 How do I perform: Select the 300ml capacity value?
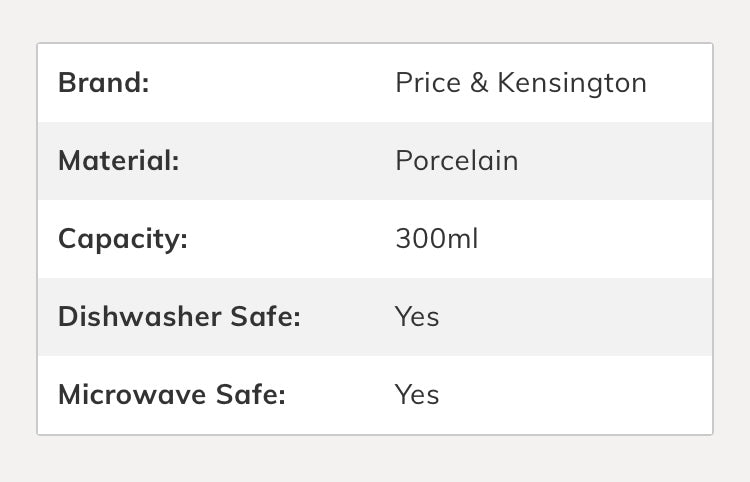coord(436,239)
